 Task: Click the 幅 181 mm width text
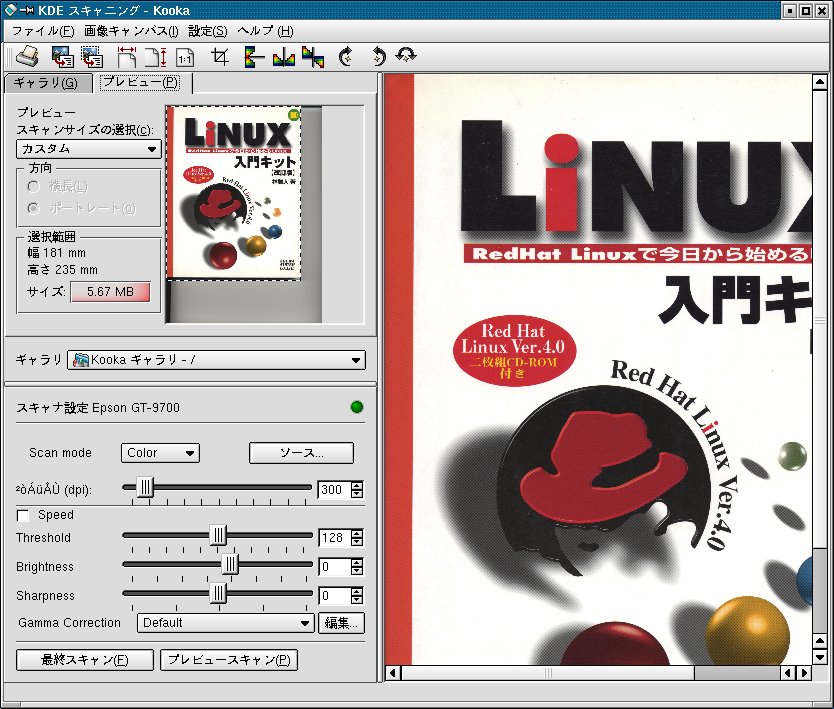tap(56, 253)
